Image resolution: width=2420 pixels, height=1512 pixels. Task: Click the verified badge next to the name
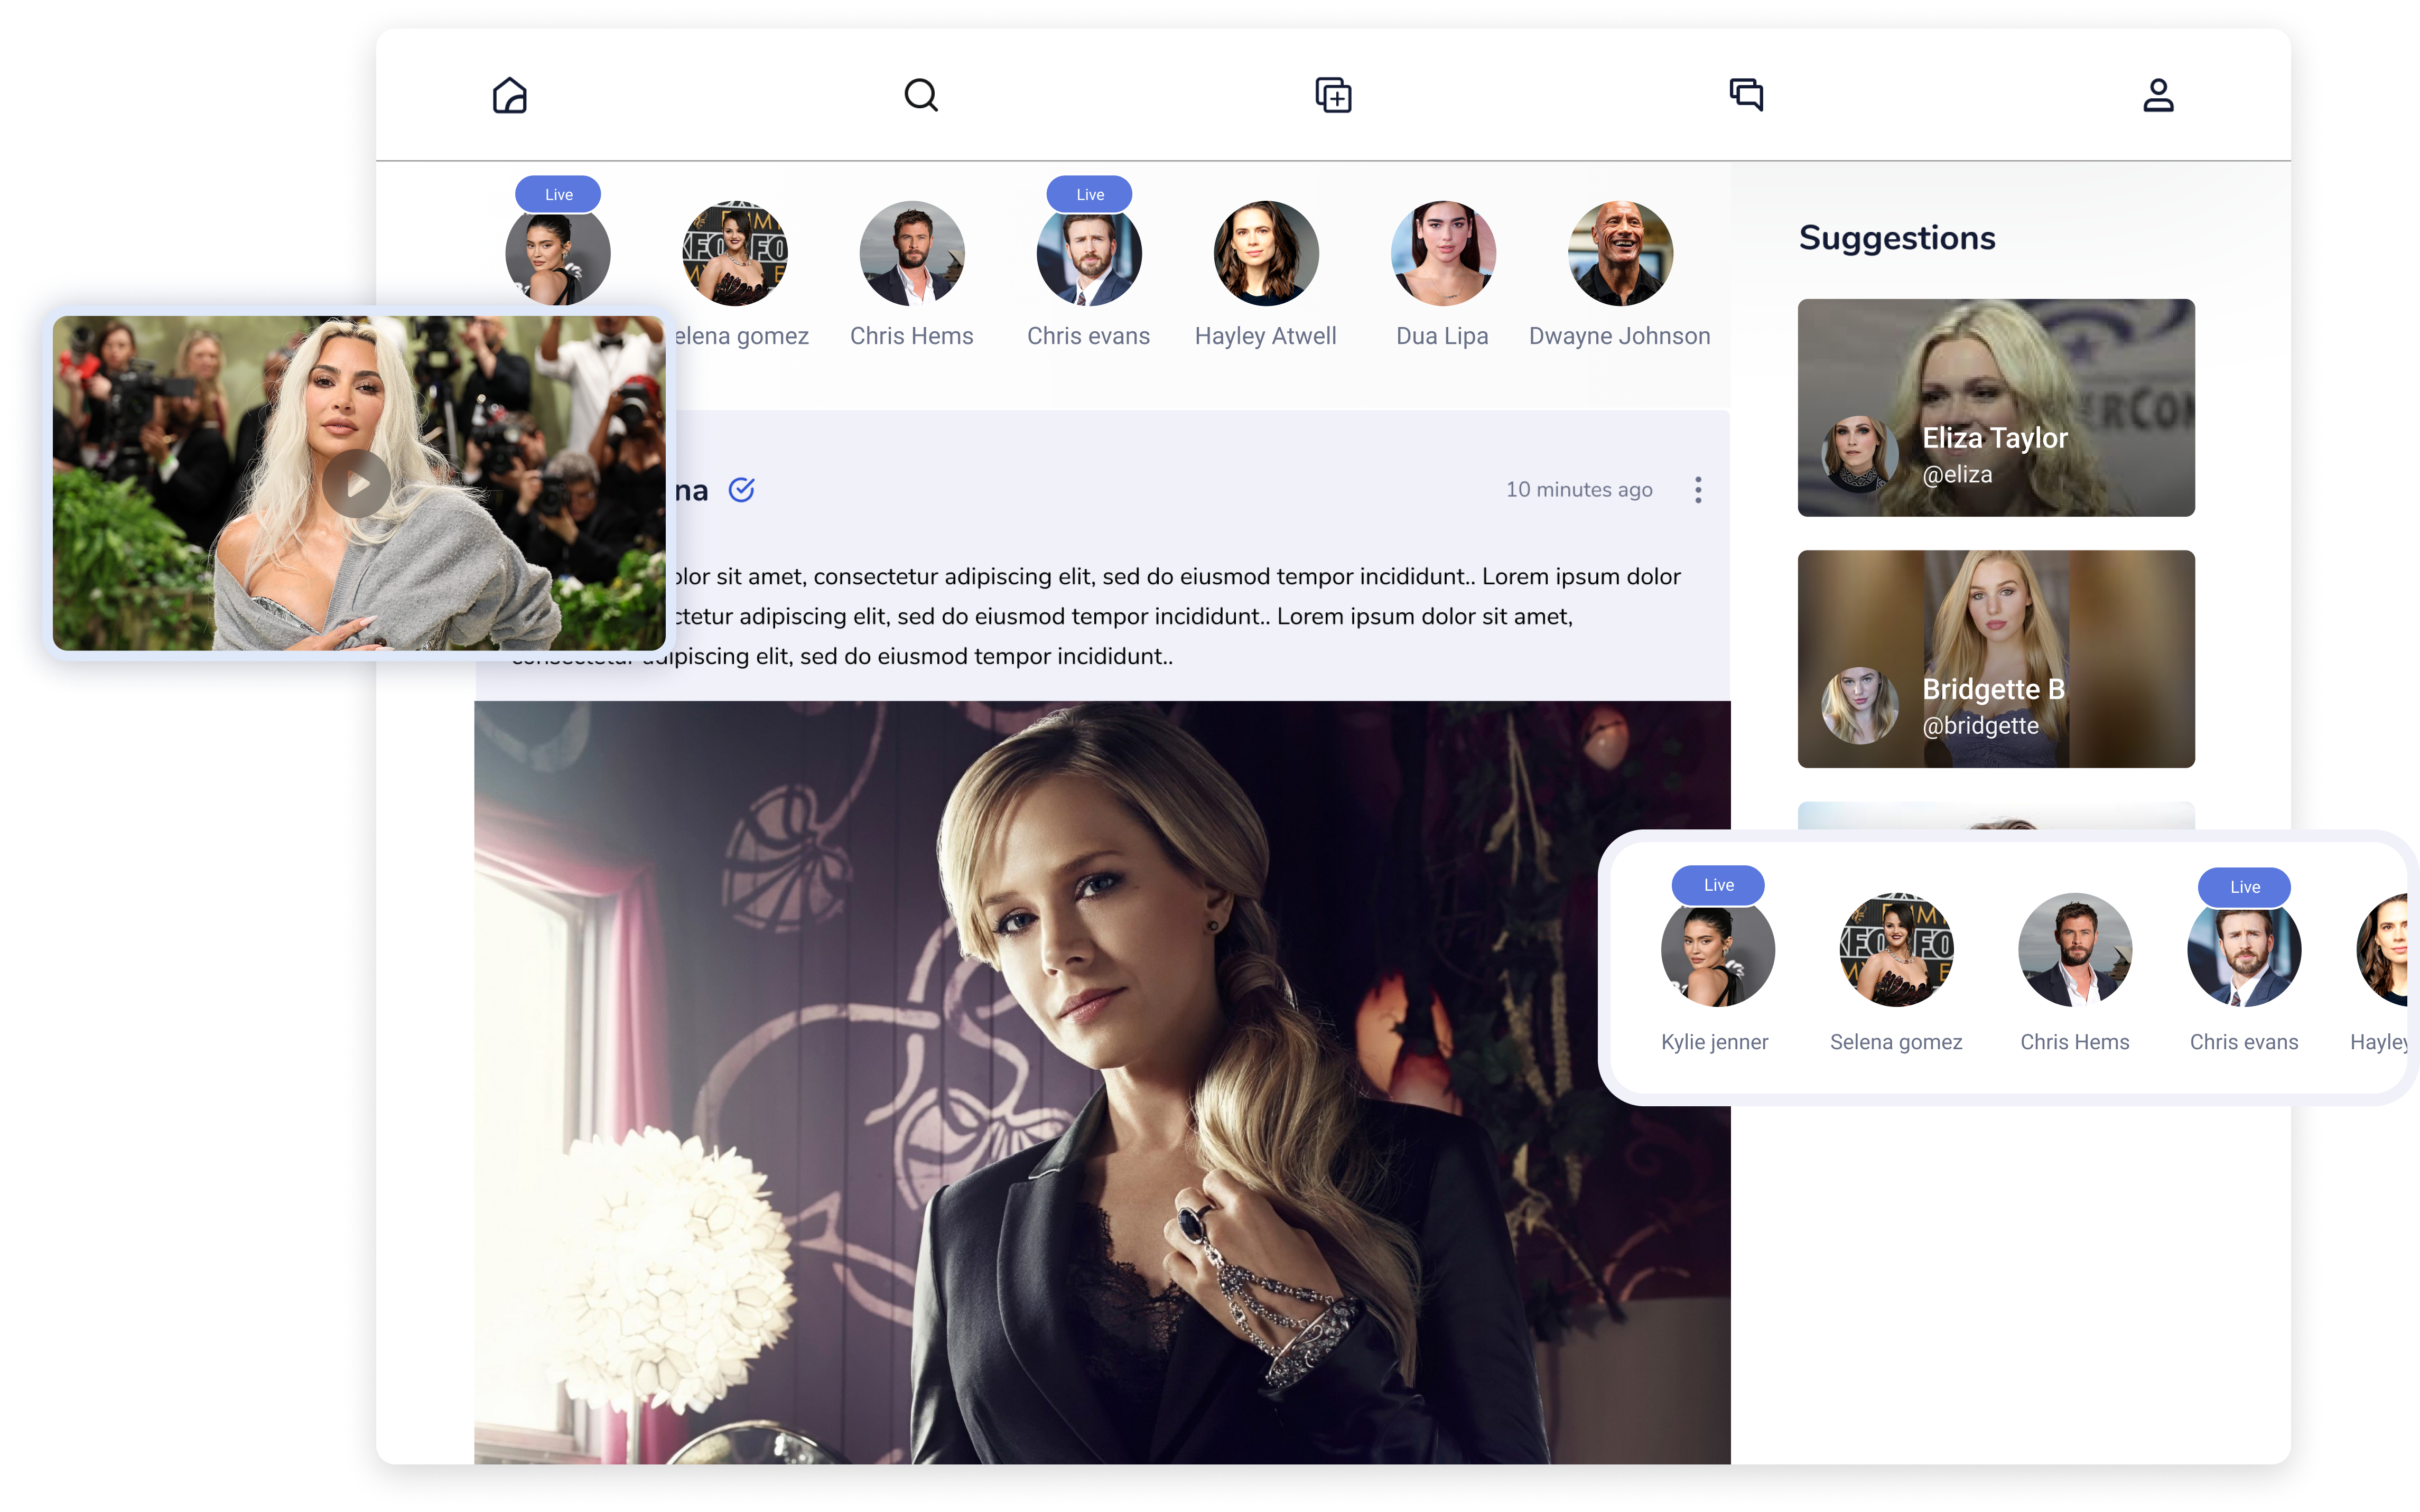pos(741,490)
